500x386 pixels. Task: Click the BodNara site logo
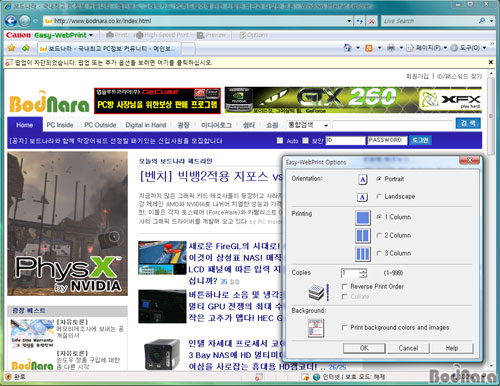(x=49, y=102)
